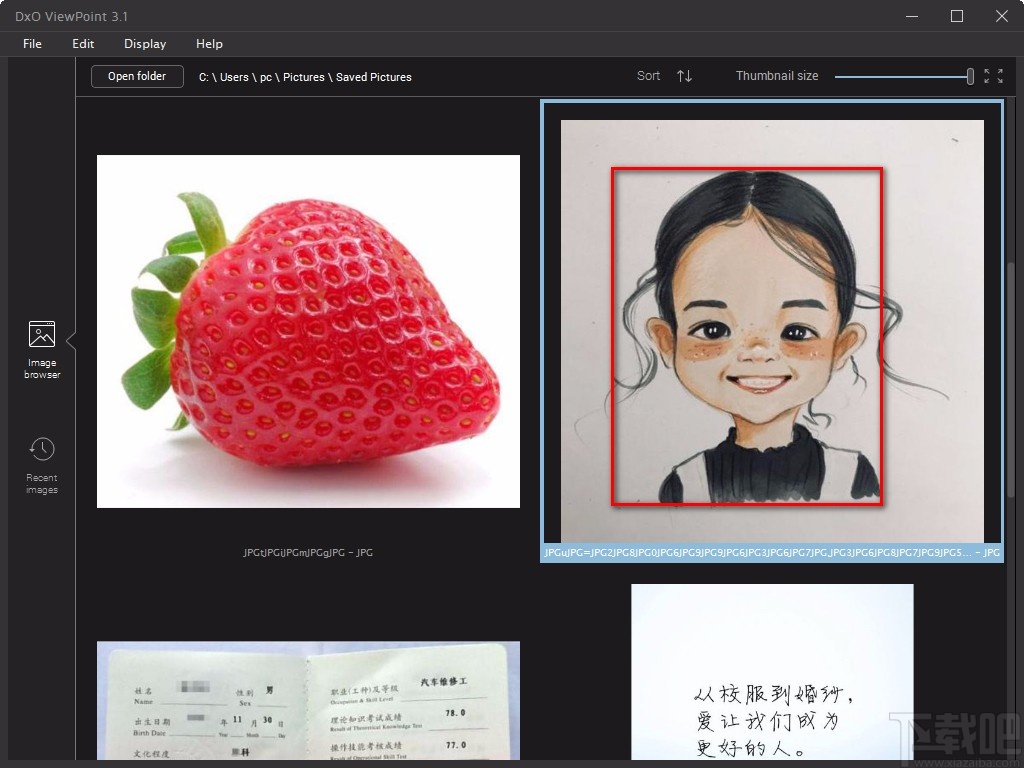The width and height of the screenshot is (1024, 768).
Task: Click the strawberry image filename label
Action: tap(308, 552)
